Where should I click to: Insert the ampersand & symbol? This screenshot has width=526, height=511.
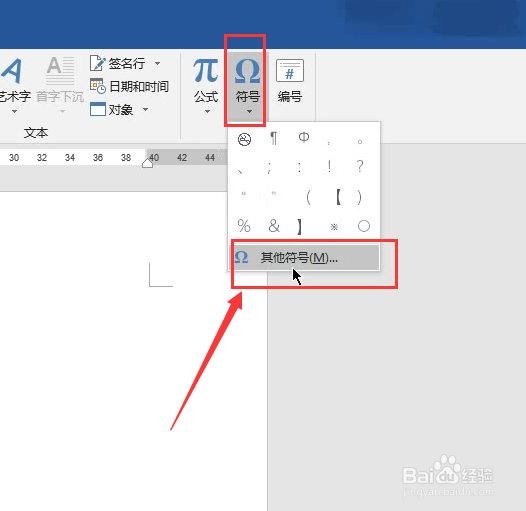pos(274,226)
